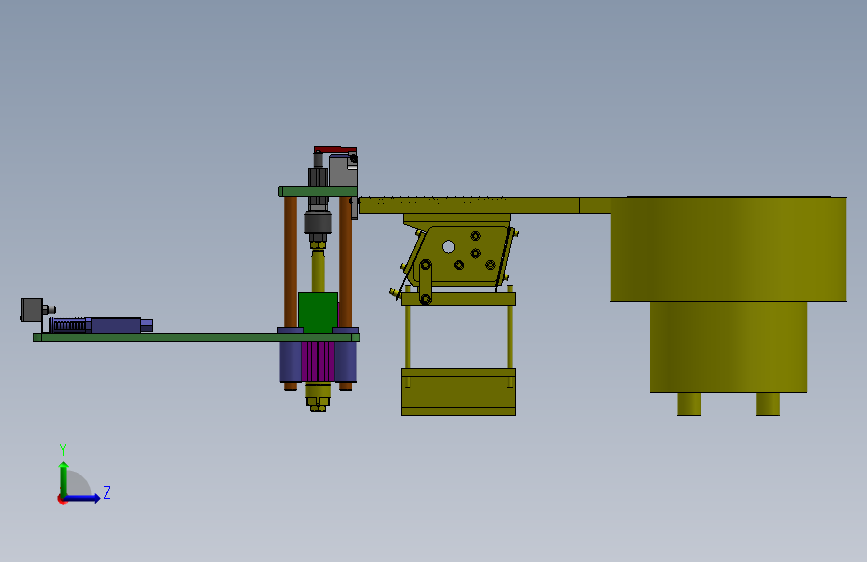Select the lower cylindrical base under the bowl
The height and width of the screenshot is (562, 867).
728,347
